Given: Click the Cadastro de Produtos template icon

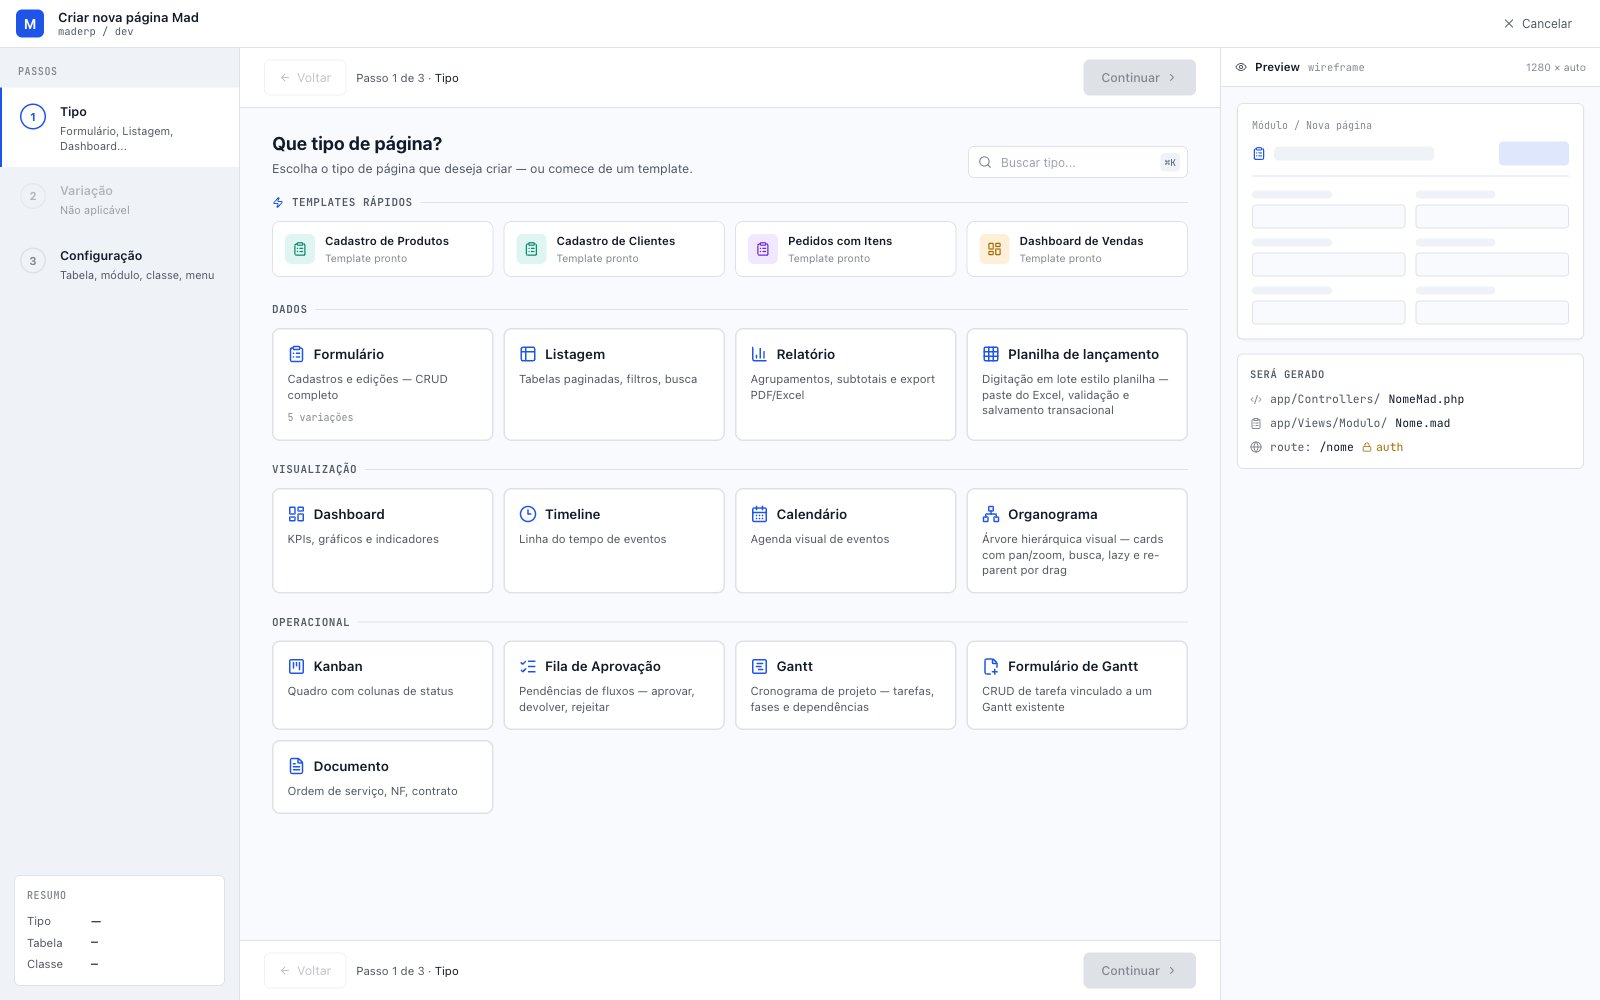Looking at the screenshot, I should pyautogui.click(x=300, y=249).
